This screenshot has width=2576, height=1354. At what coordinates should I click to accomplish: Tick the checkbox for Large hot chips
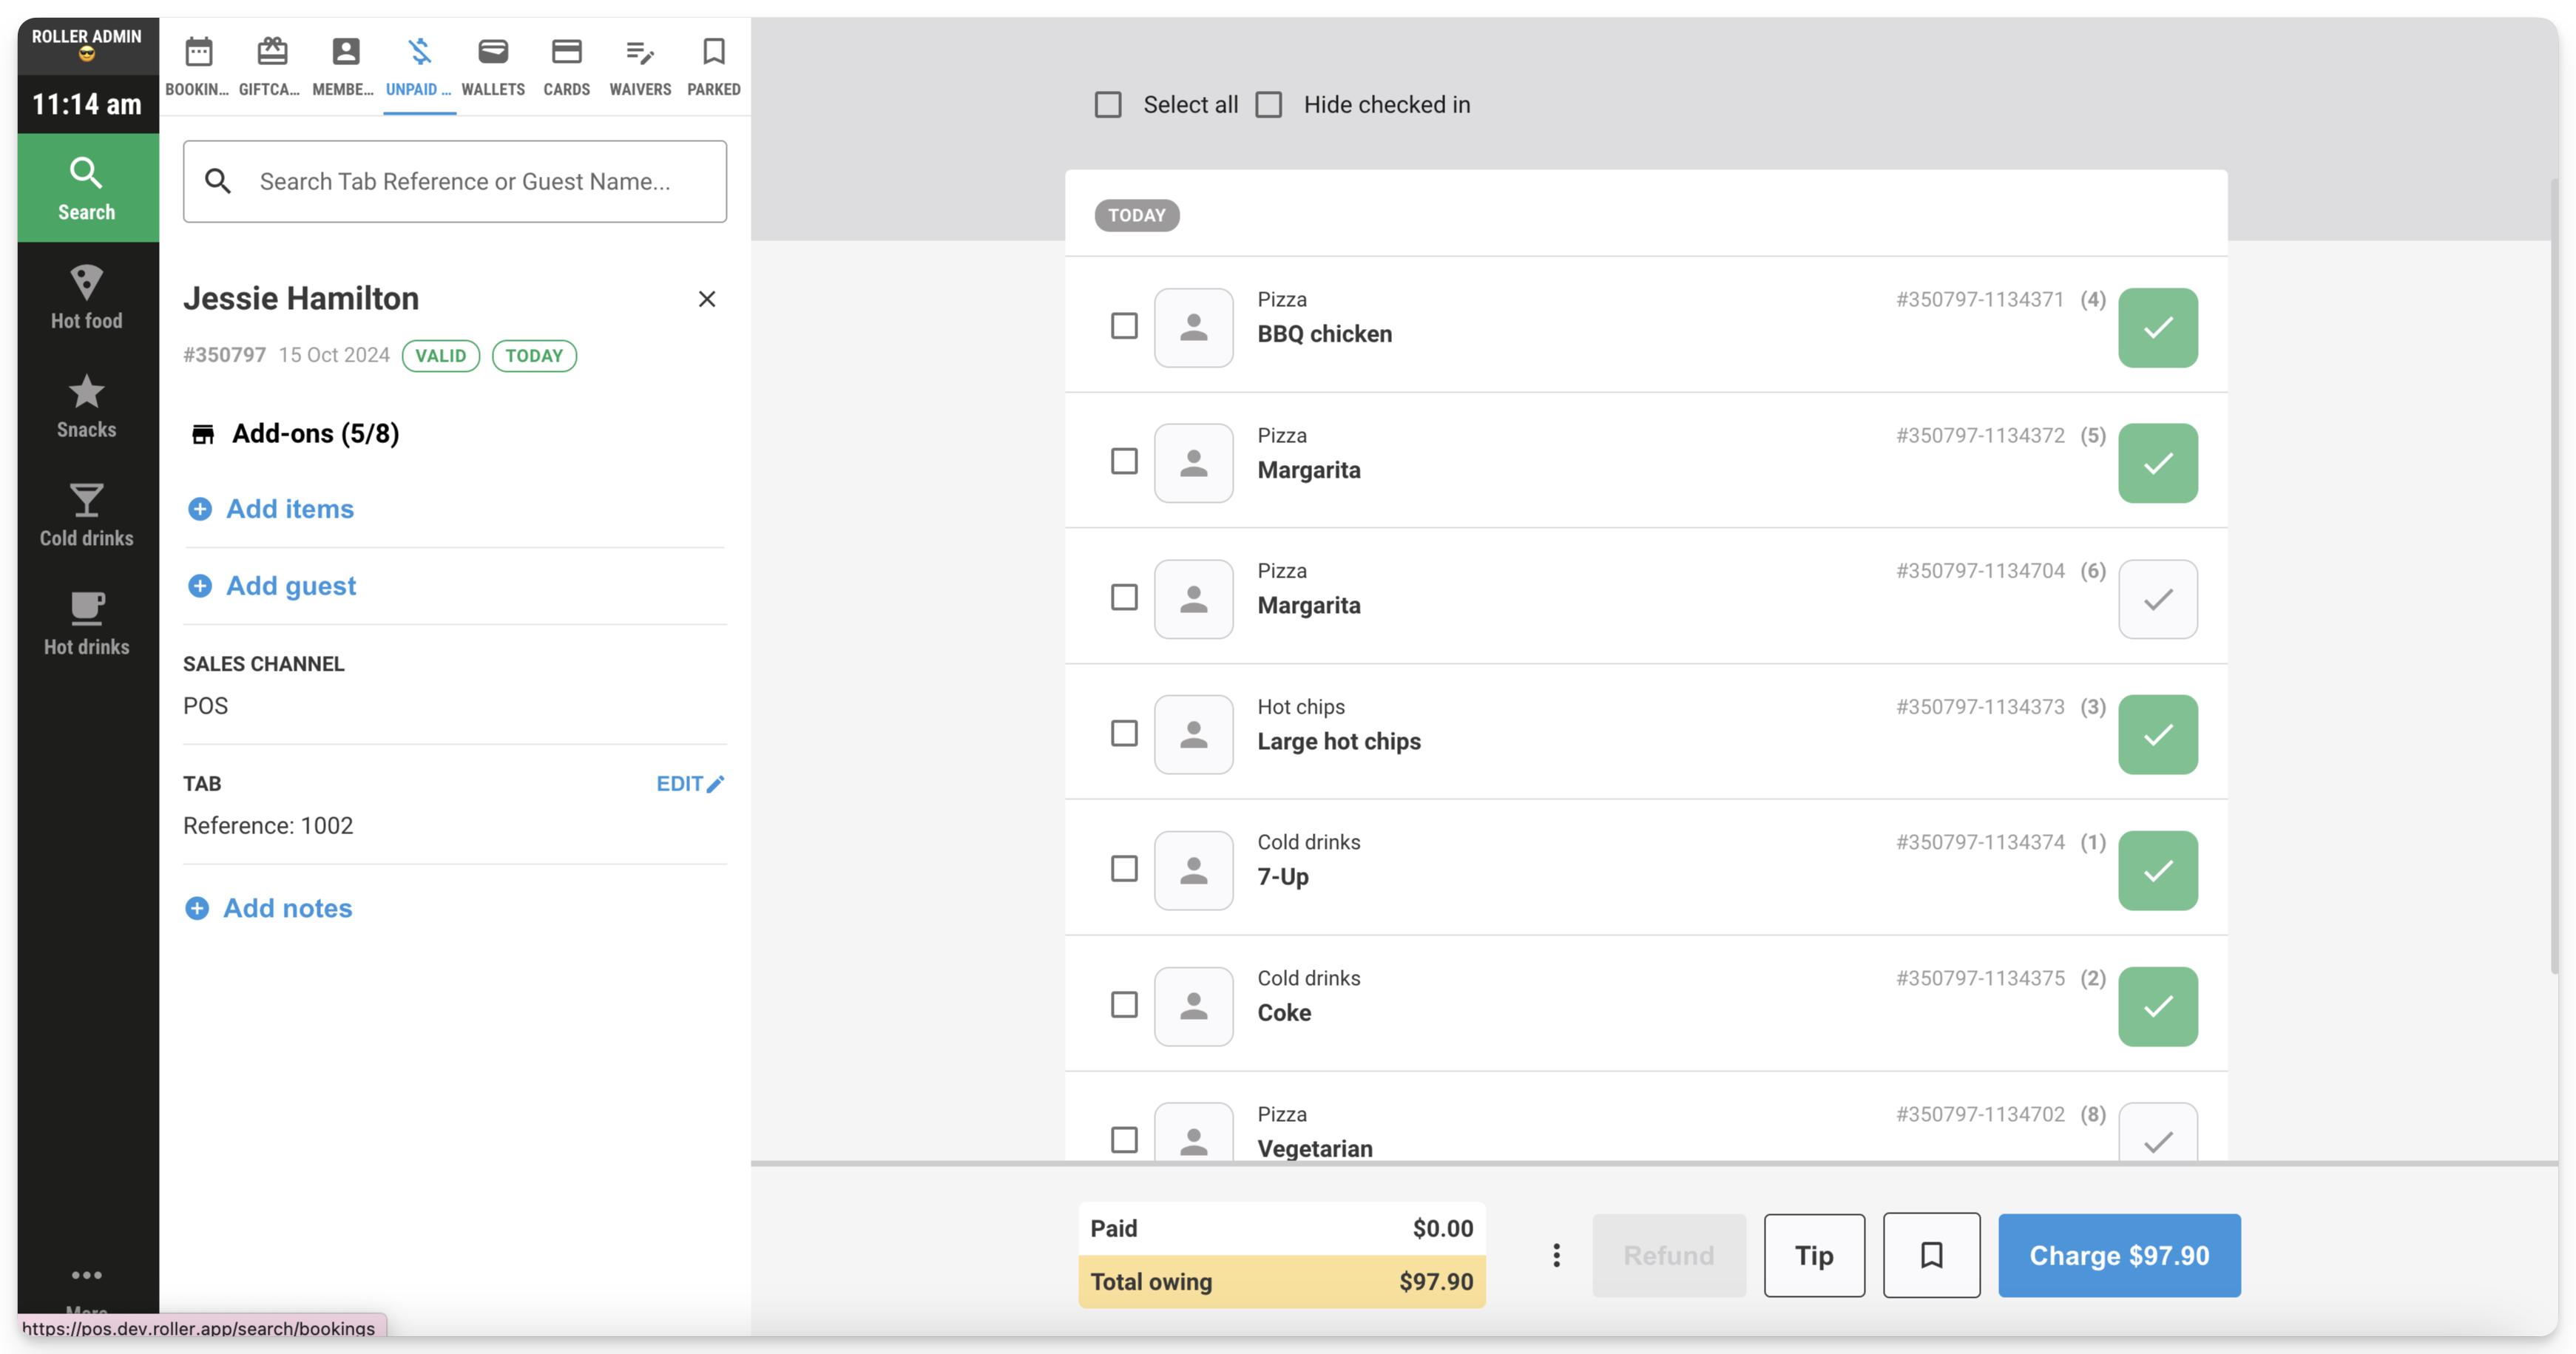(1124, 733)
